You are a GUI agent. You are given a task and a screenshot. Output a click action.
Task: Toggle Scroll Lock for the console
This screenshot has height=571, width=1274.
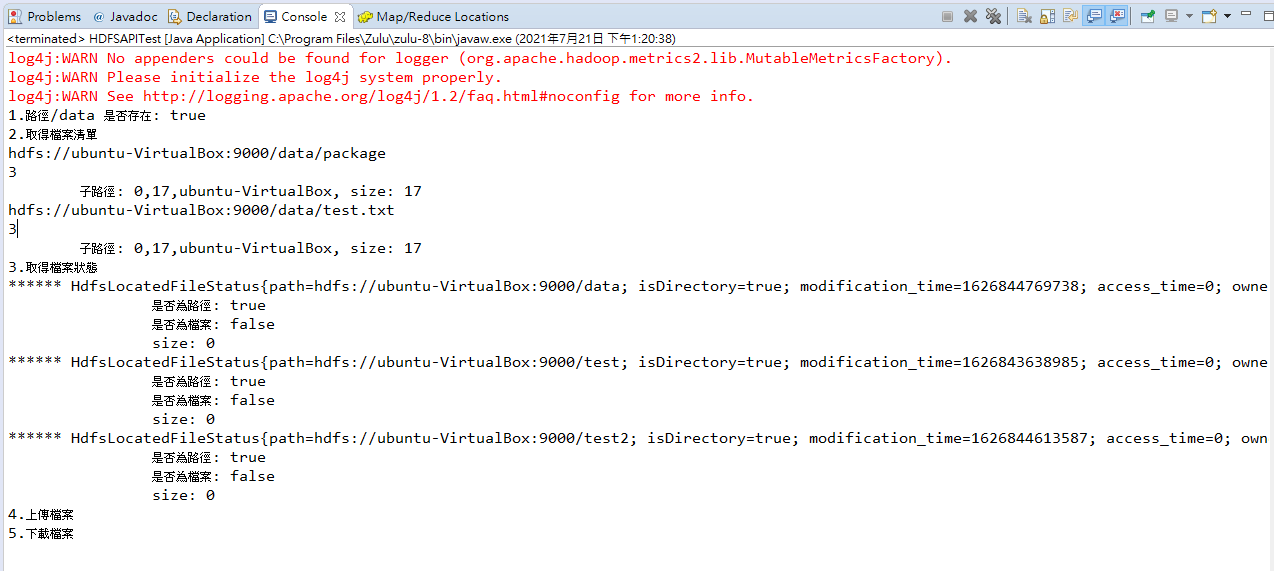(x=1047, y=16)
